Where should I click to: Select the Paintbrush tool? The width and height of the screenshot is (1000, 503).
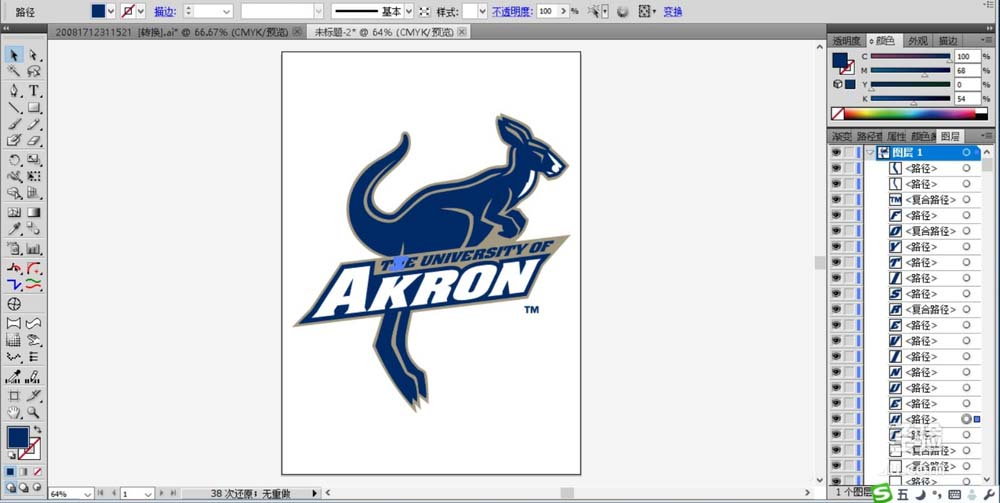[x=14, y=124]
